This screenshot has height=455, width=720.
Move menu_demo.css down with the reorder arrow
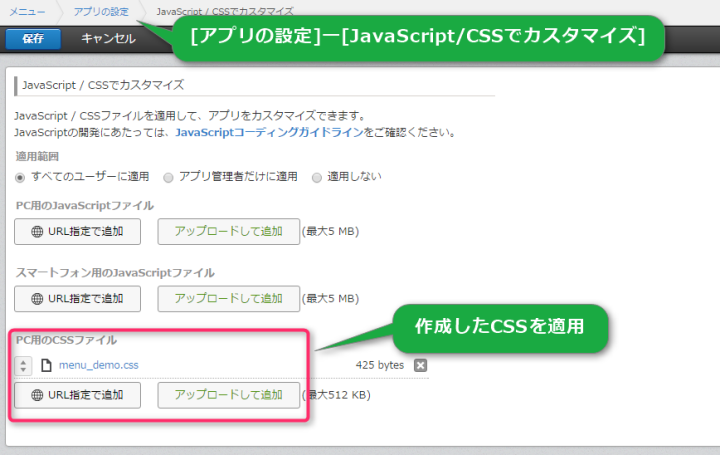point(24,371)
